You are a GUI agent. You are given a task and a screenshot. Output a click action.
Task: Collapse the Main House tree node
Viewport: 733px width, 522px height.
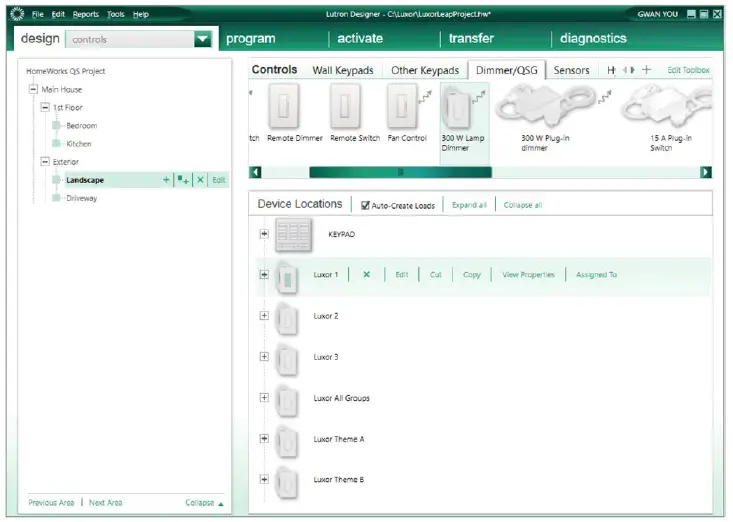(33, 89)
